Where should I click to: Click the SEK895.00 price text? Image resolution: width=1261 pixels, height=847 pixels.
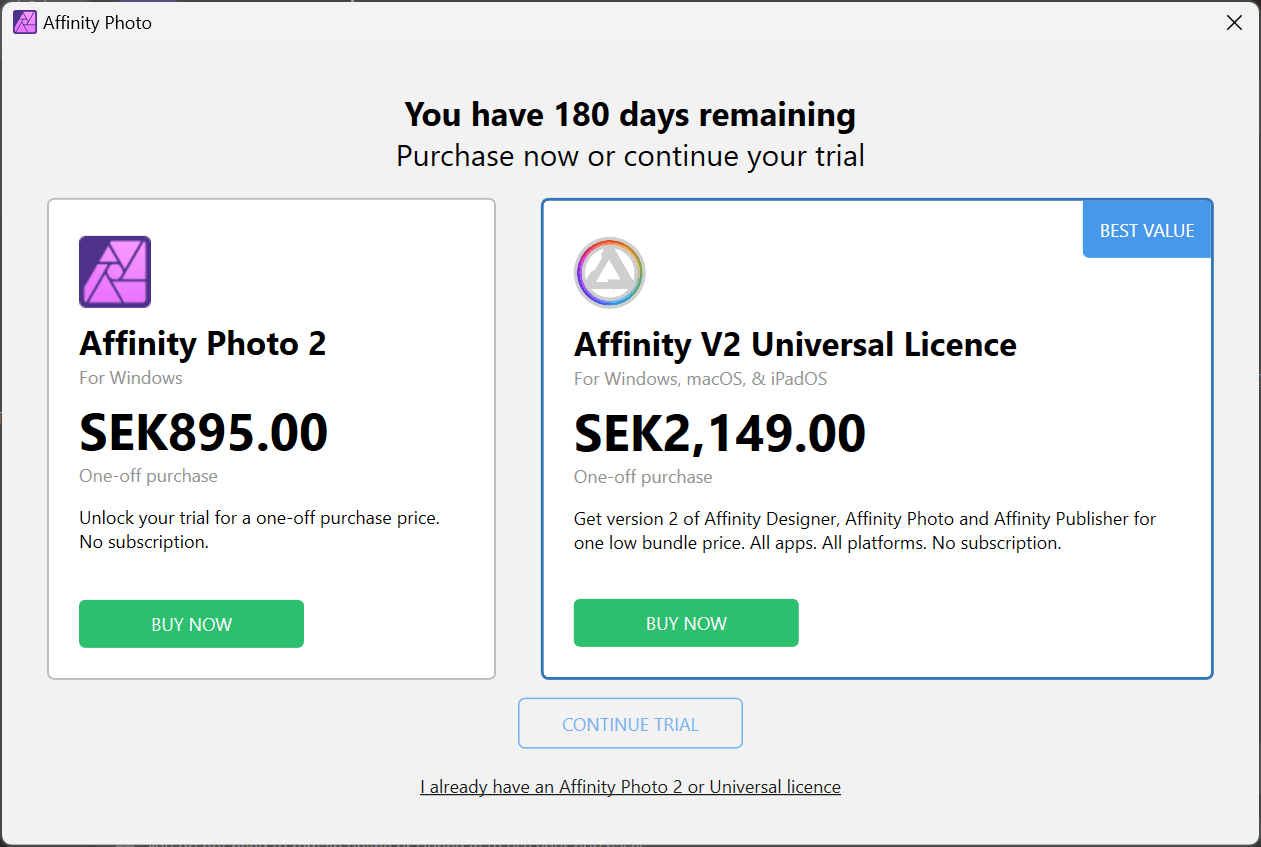click(203, 432)
